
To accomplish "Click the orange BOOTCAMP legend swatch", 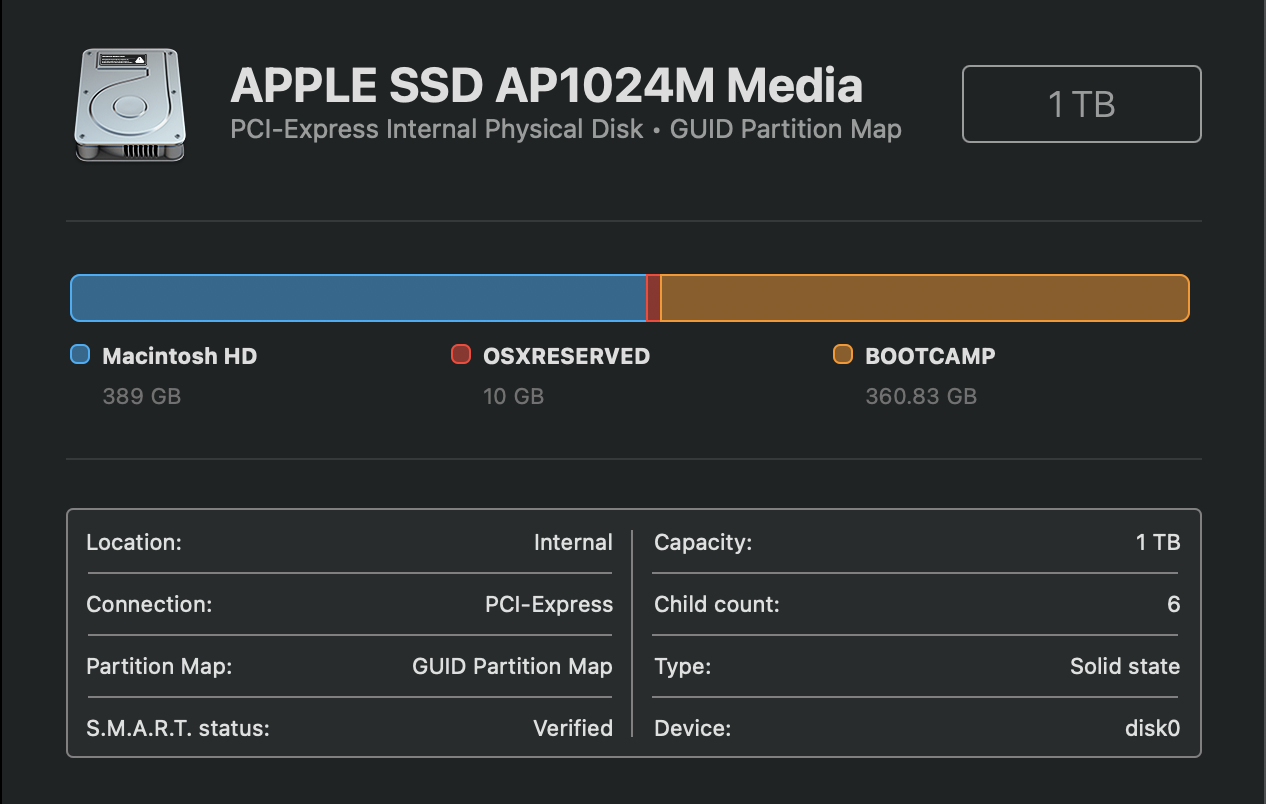I will pyautogui.click(x=843, y=354).
